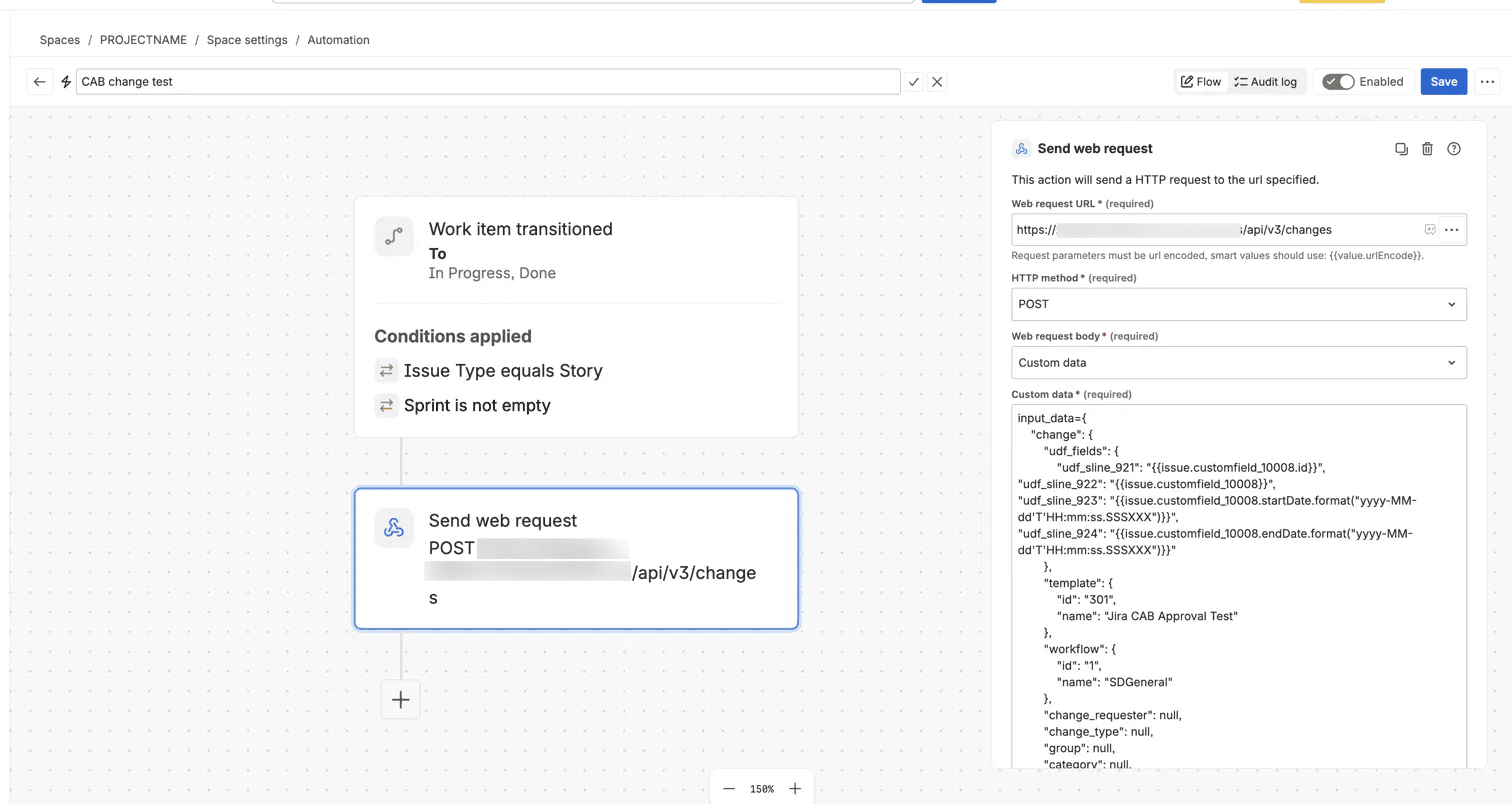Open the Audit log view
The height and width of the screenshot is (804, 1512).
tap(1265, 82)
